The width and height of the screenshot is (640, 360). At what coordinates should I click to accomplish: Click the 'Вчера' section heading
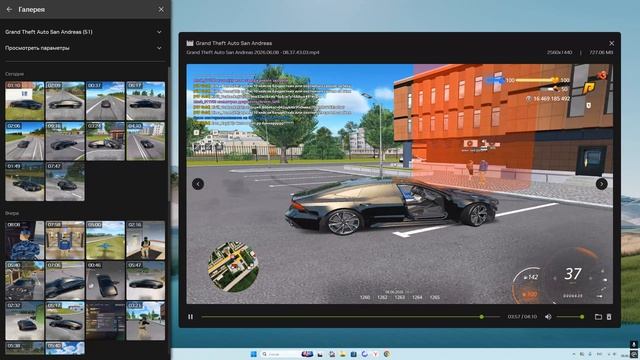pos(12,213)
